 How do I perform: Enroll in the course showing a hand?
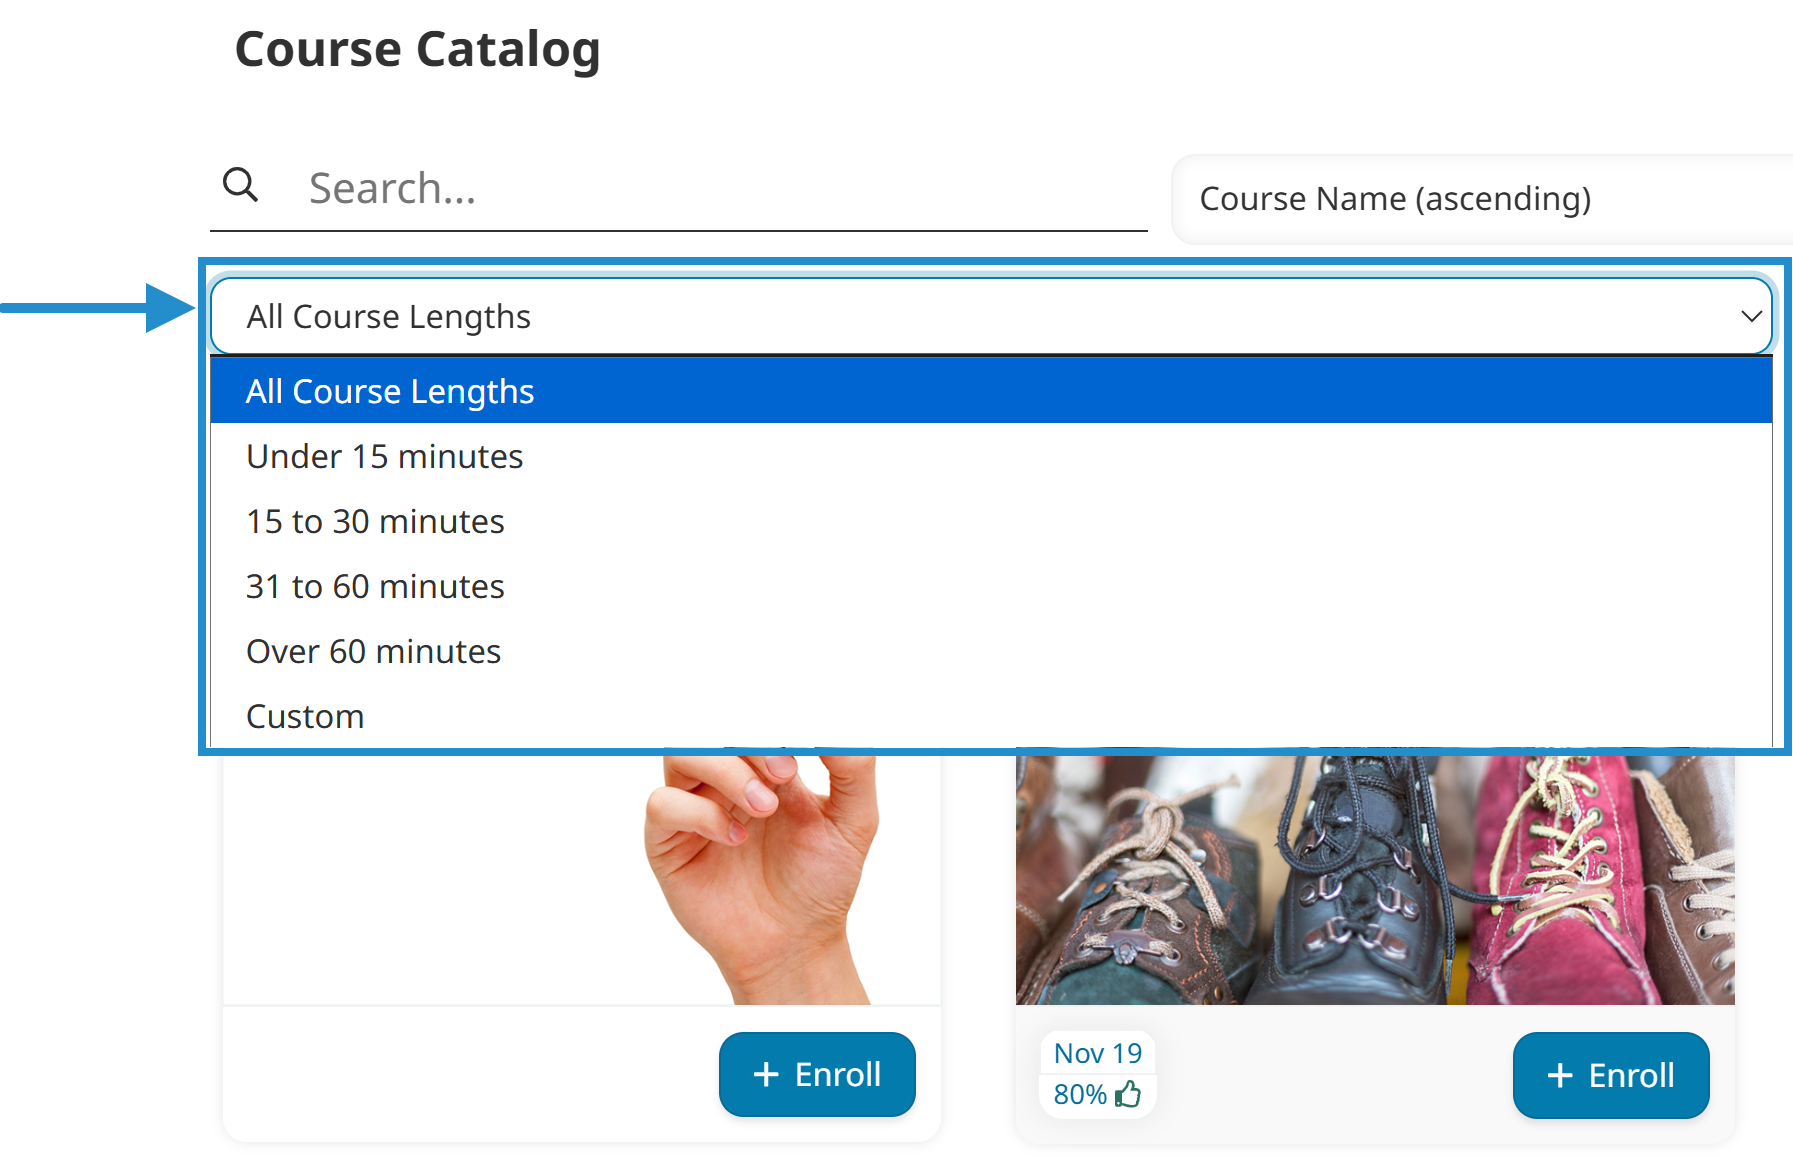[817, 1074]
